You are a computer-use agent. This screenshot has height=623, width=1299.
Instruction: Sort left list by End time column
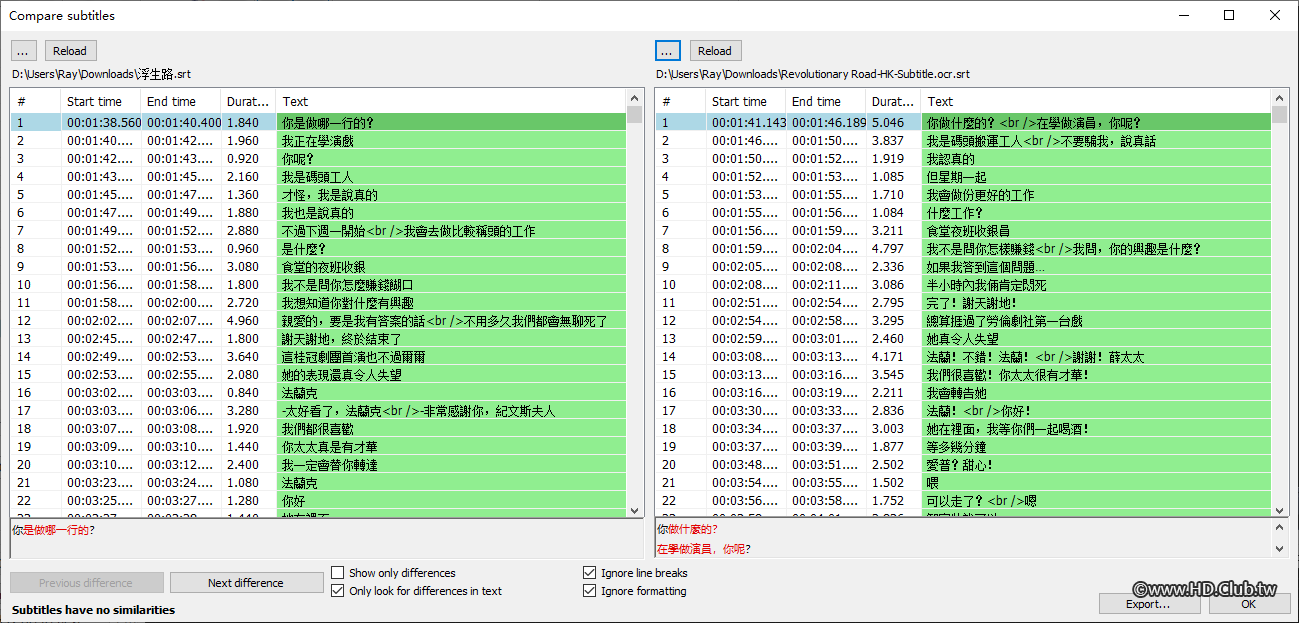tap(180, 101)
